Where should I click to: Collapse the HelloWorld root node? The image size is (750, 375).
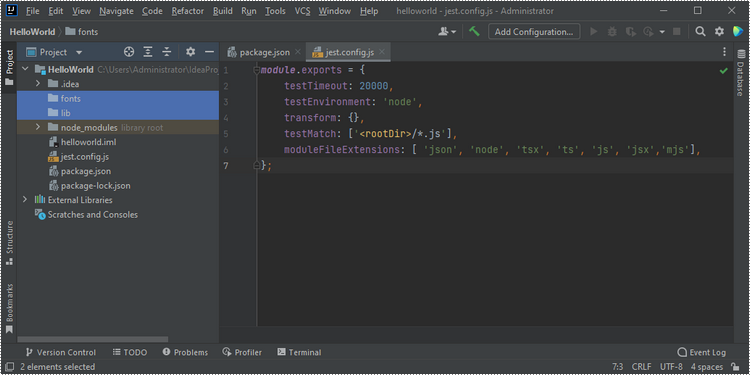point(25,69)
